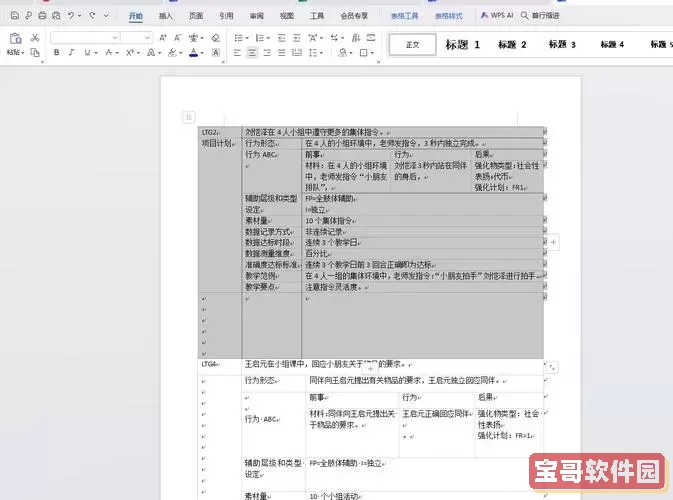Apply text highlight color

tap(172, 52)
